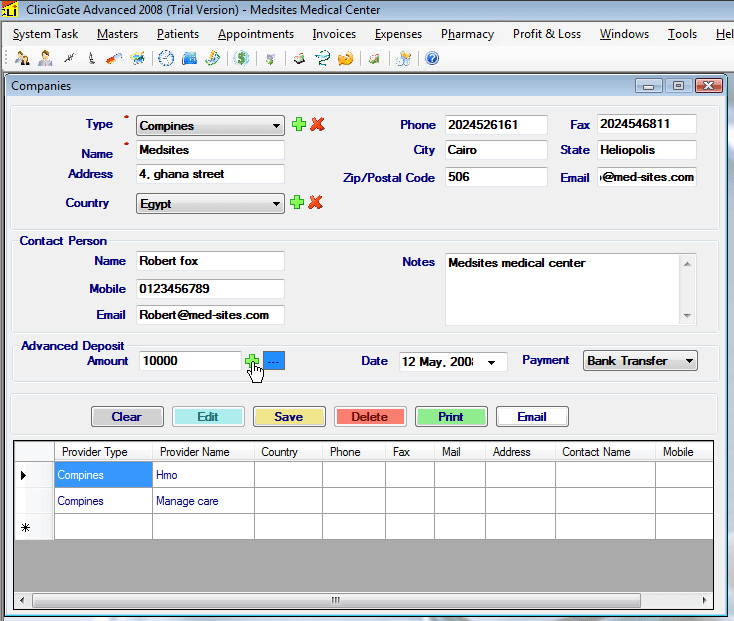Click the cash register toolbar icon
Image resolution: width=734 pixels, height=621 pixels.
pyautogui.click(x=299, y=59)
